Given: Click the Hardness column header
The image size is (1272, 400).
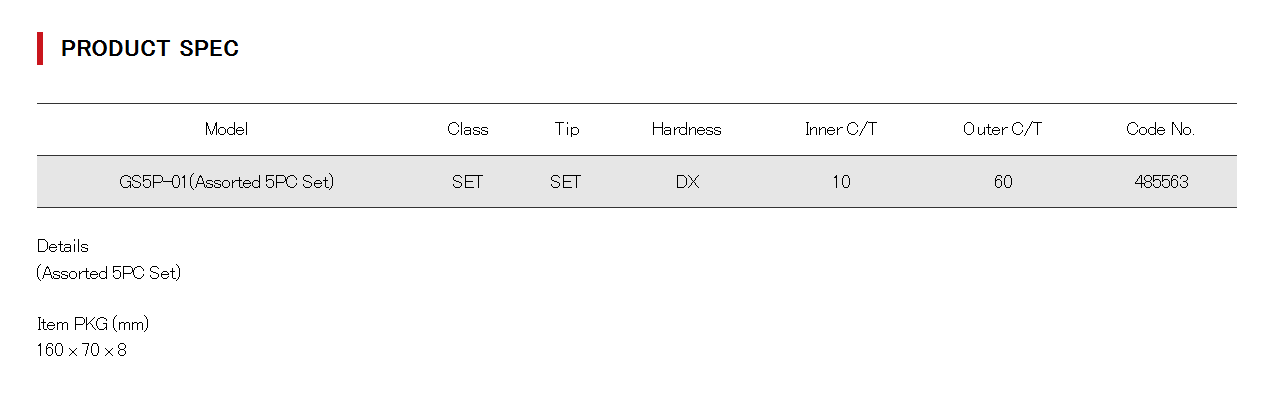Looking at the screenshot, I should tap(686, 129).
